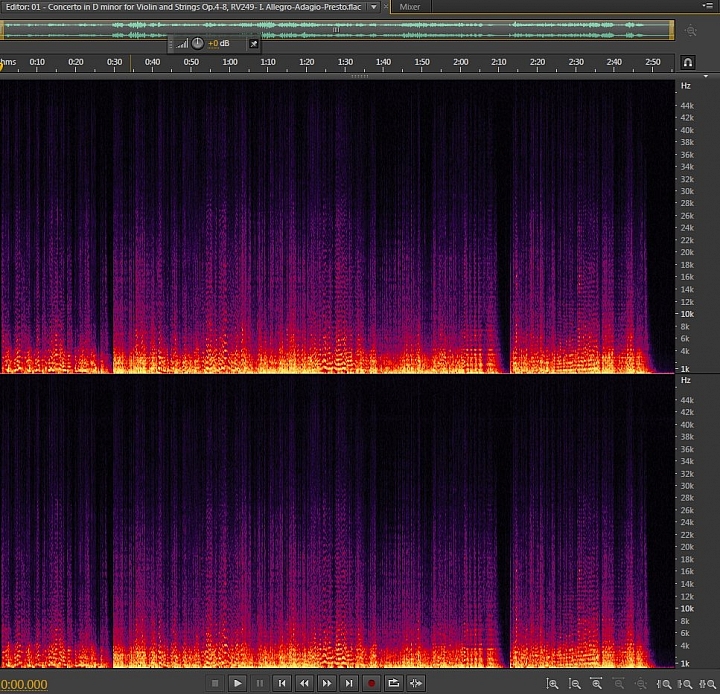Click the Hz label of lower channel scale
This screenshot has height=694, width=720.
pyautogui.click(x=686, y=380)
